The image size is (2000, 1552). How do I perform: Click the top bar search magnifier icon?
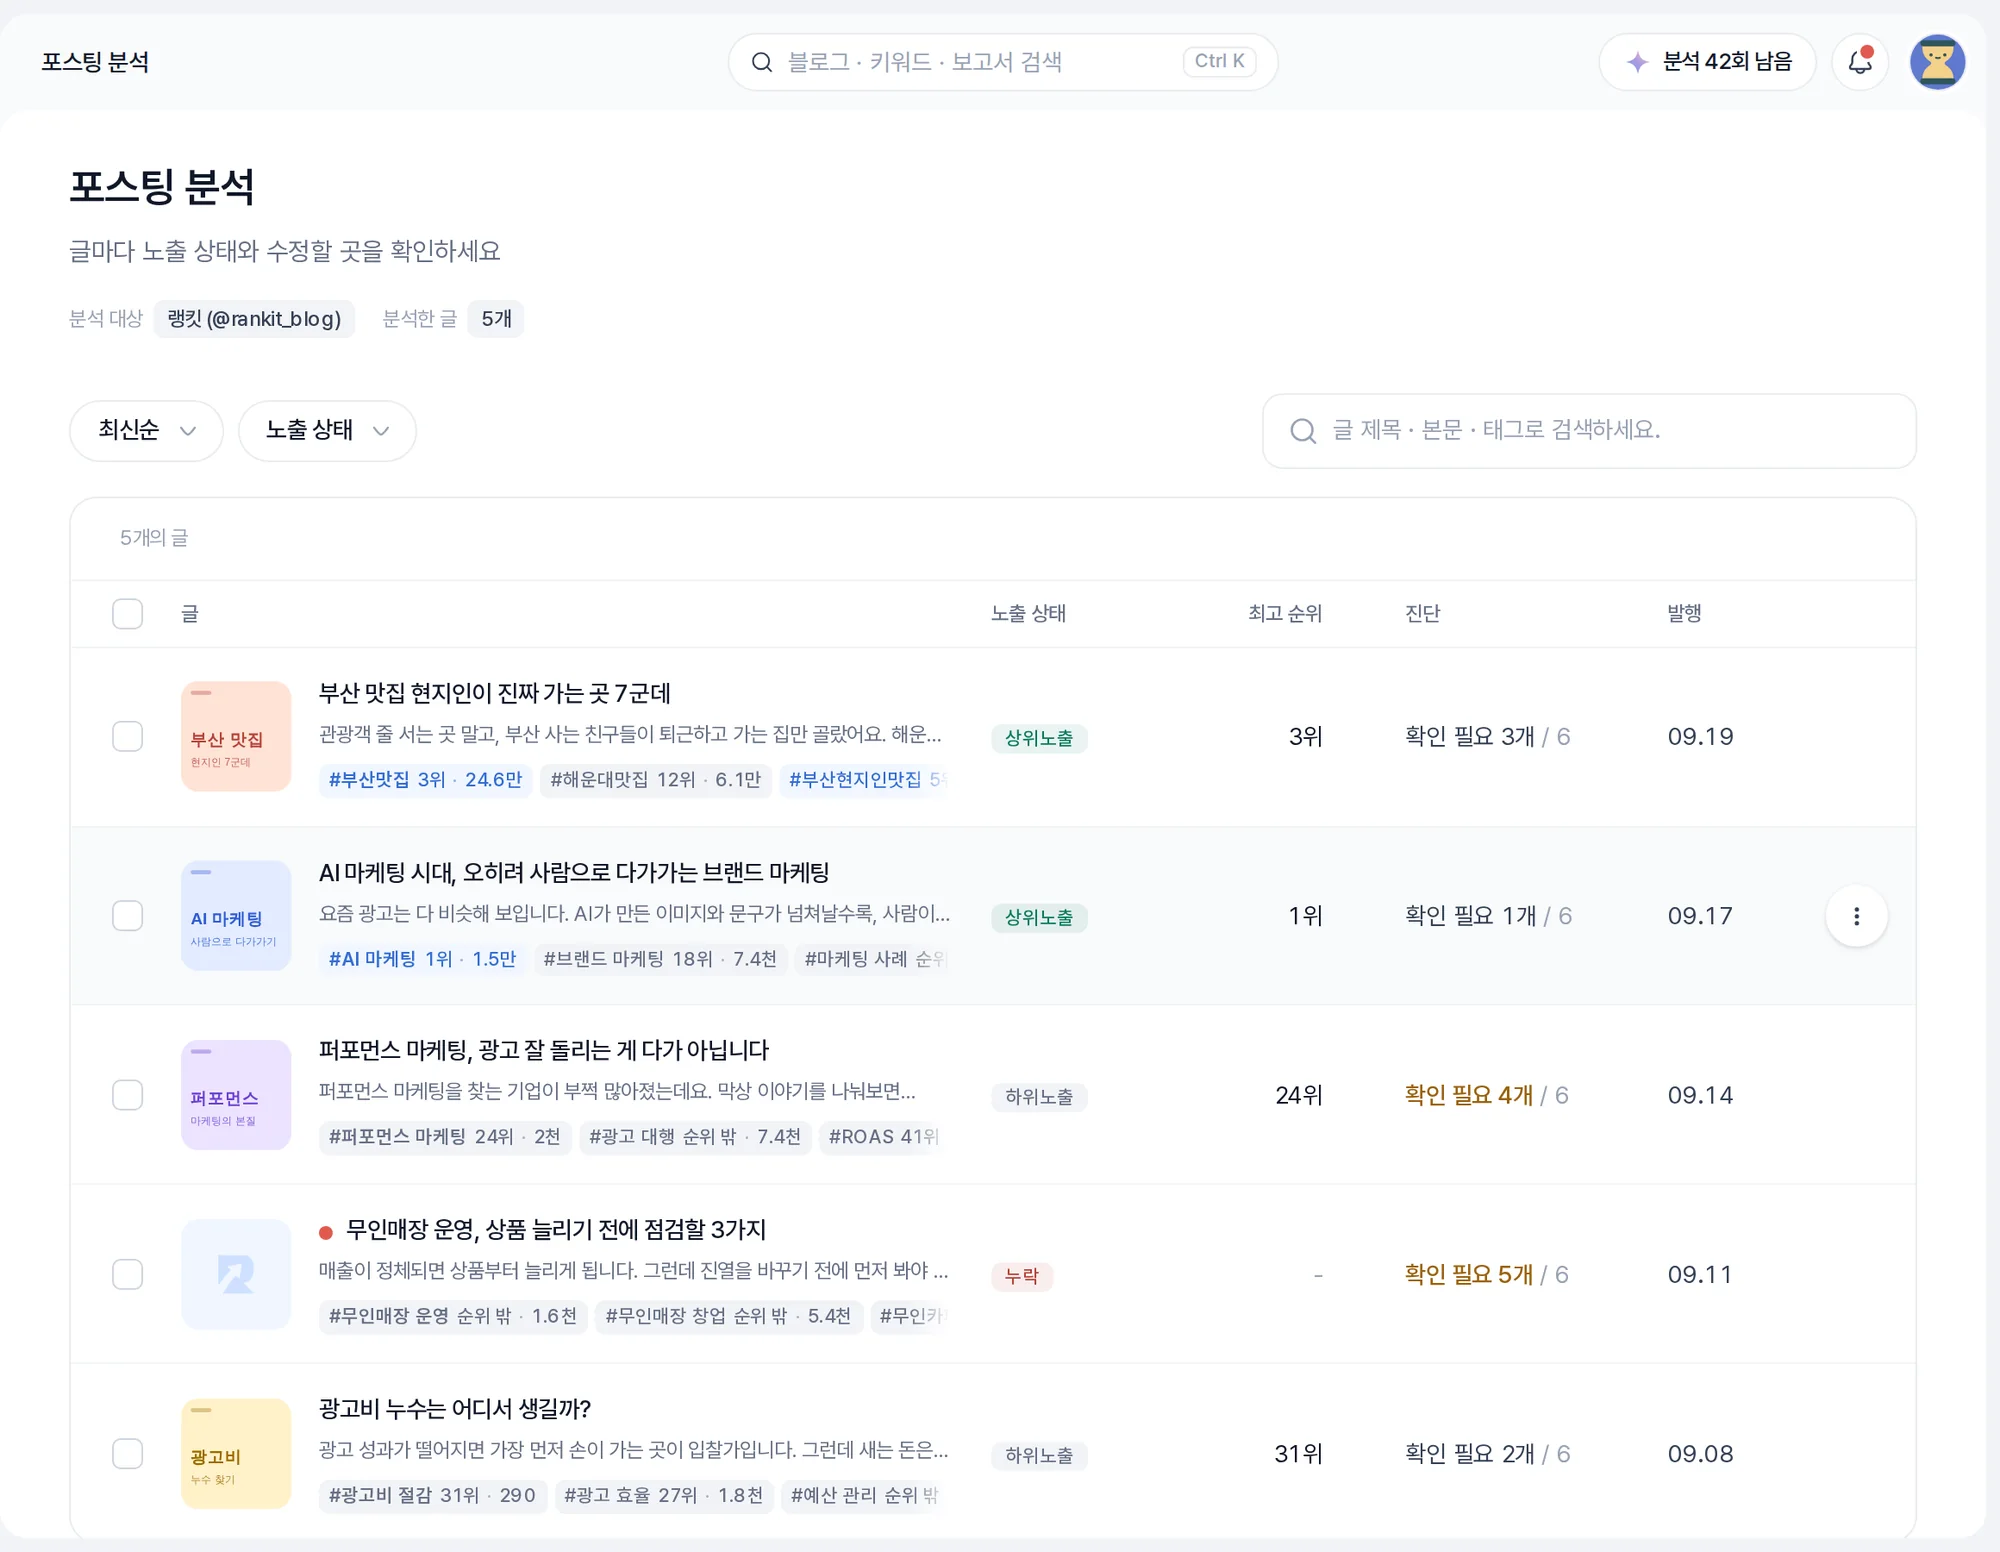click(x=762, y=62)
